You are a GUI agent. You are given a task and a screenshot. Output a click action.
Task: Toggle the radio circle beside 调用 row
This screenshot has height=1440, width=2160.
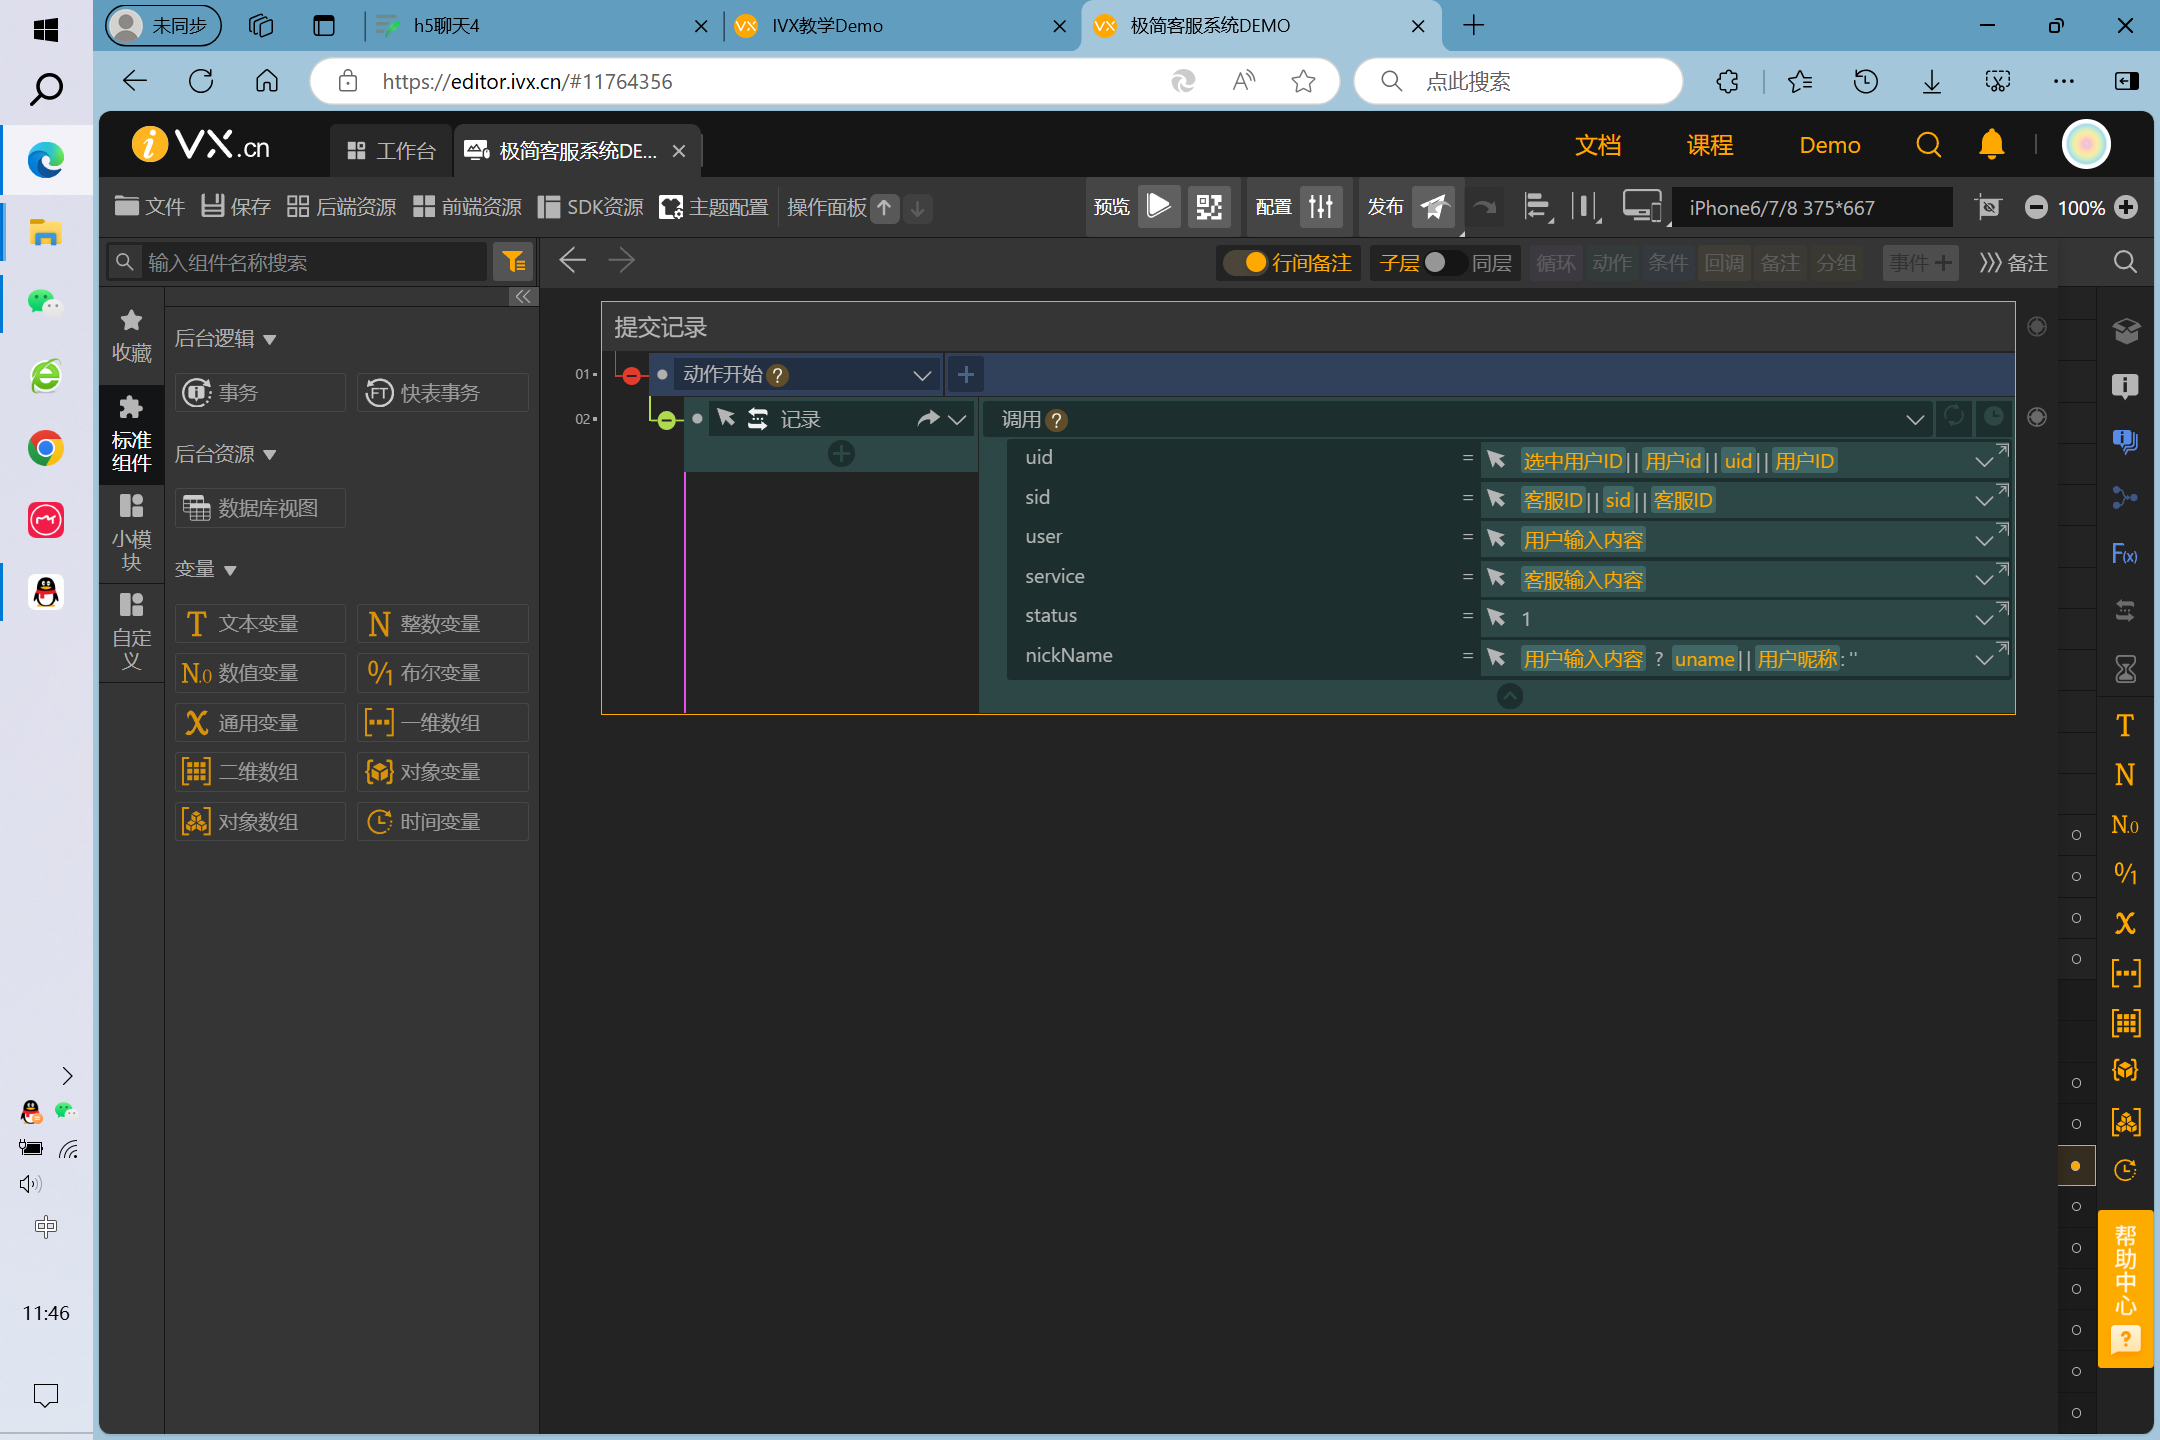[2037, 417]
